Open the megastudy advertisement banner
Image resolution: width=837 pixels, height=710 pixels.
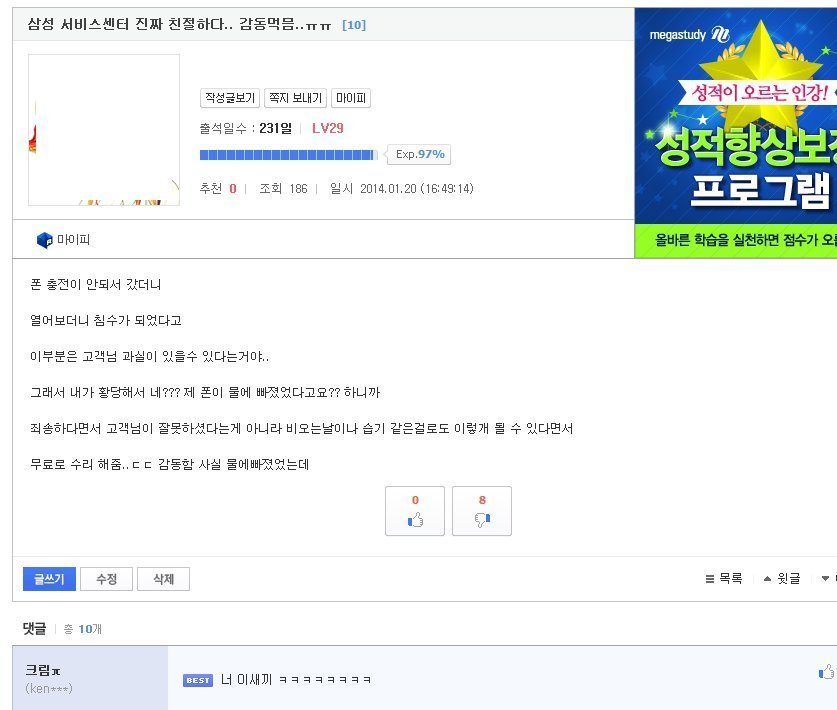coord(736,133)
